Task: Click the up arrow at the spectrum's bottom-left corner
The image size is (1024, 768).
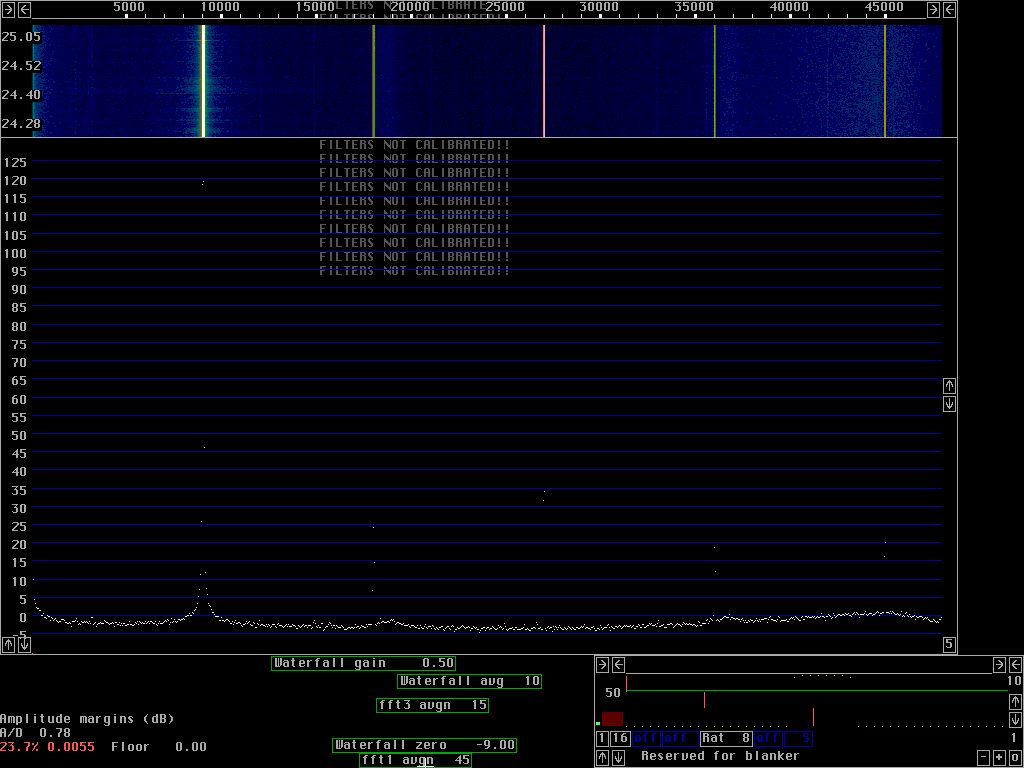Action: coord(8,645)
